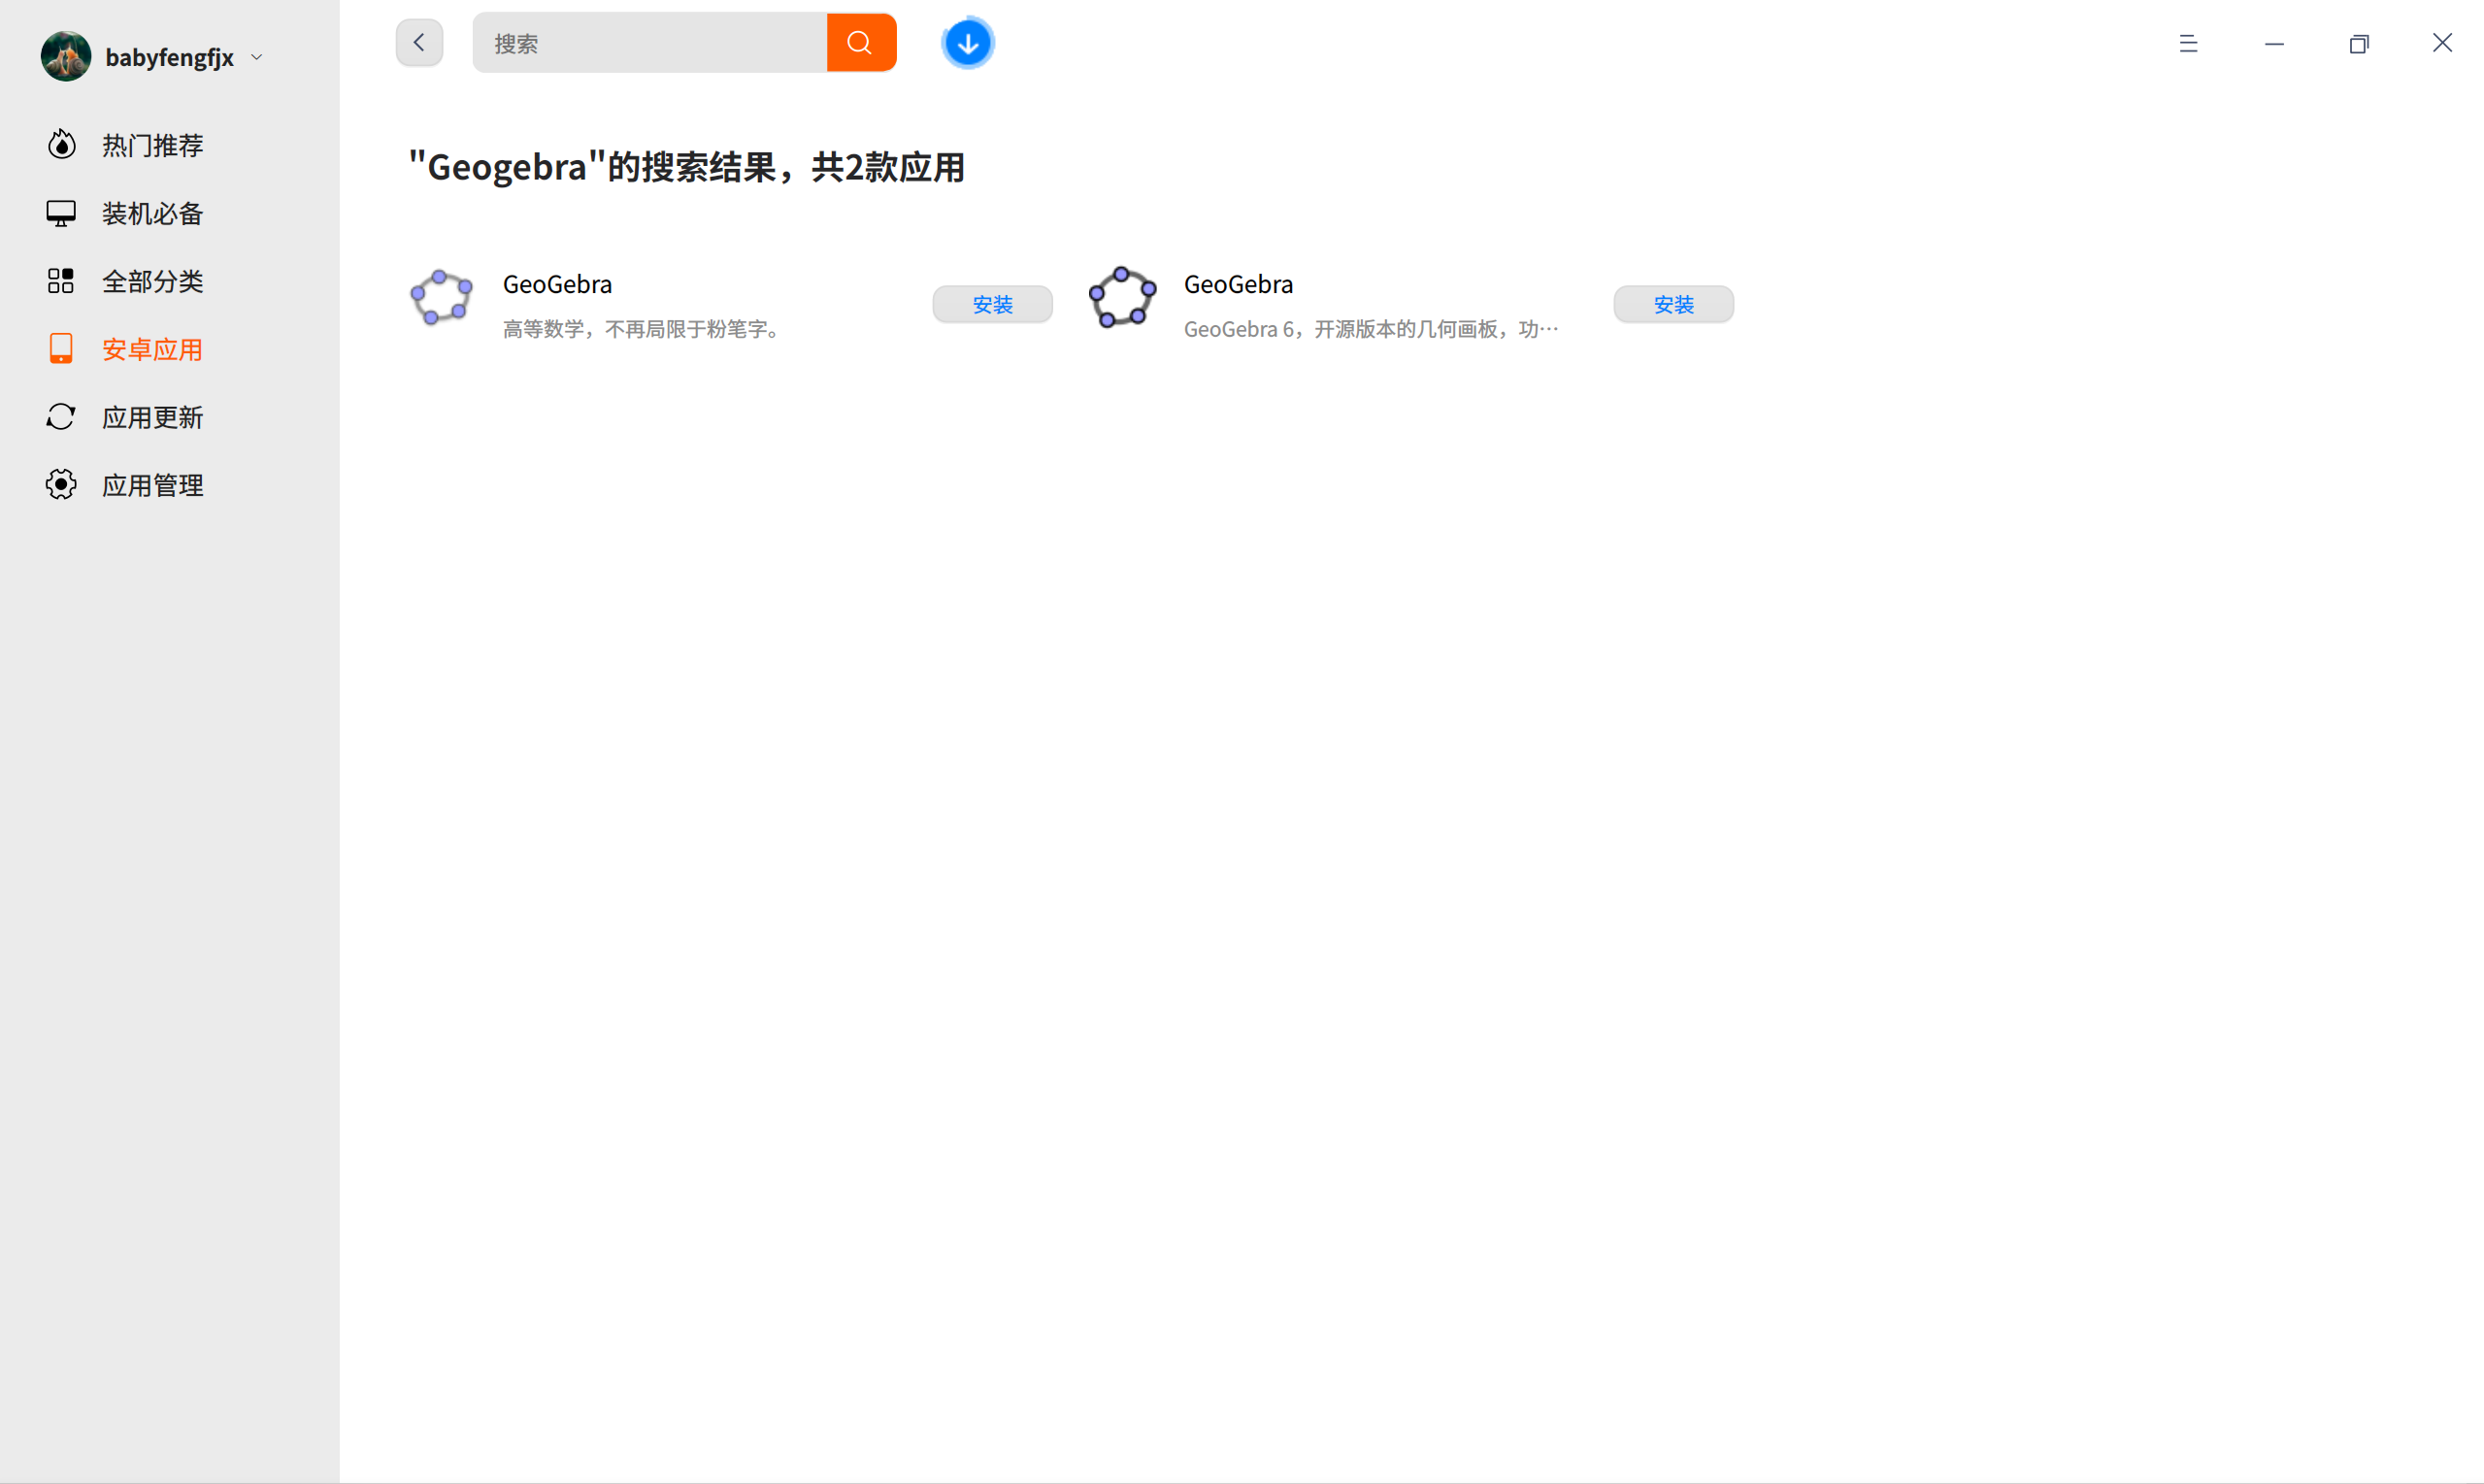Install the GeoGebra 6 open-source app

click(x=1673, y=305)
